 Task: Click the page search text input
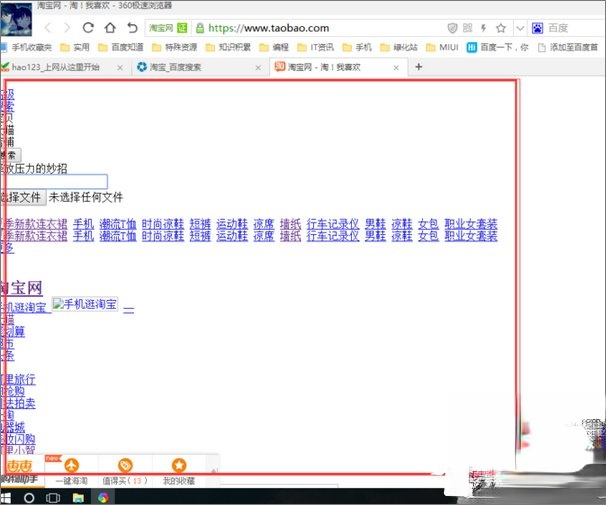pos(55,182)
